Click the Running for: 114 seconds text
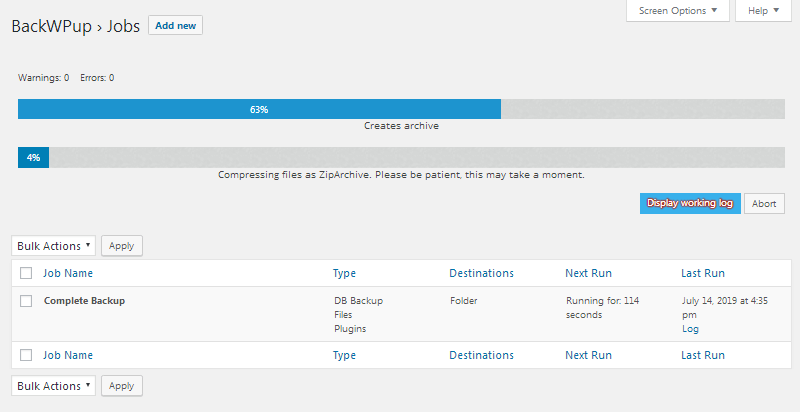The height and width of the screenshot is (412, 800). (602, 307)
